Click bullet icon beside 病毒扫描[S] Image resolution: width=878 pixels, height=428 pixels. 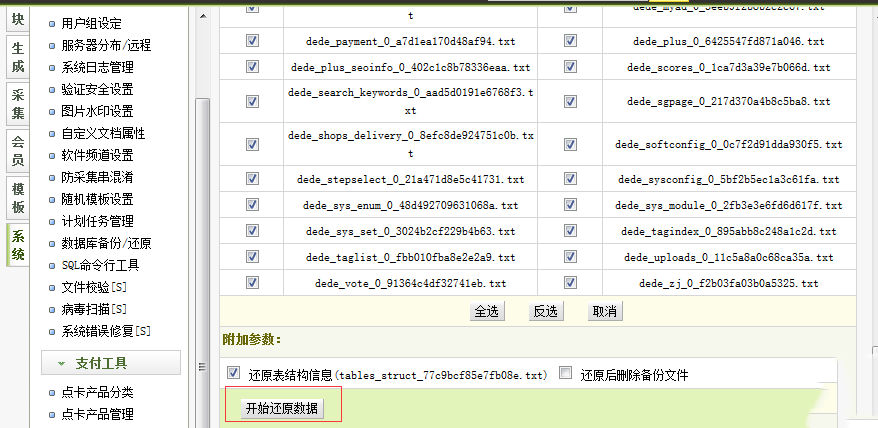53,309
